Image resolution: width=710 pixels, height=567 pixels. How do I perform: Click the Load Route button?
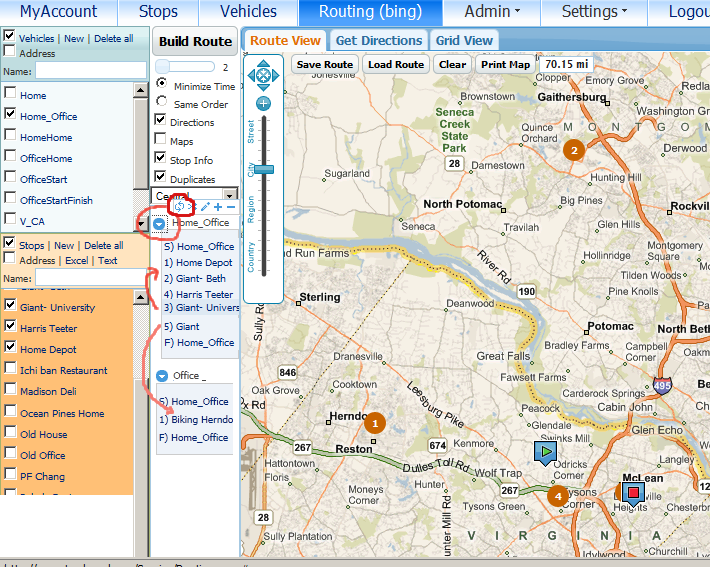pyautogui.click(x=396, y=64)
